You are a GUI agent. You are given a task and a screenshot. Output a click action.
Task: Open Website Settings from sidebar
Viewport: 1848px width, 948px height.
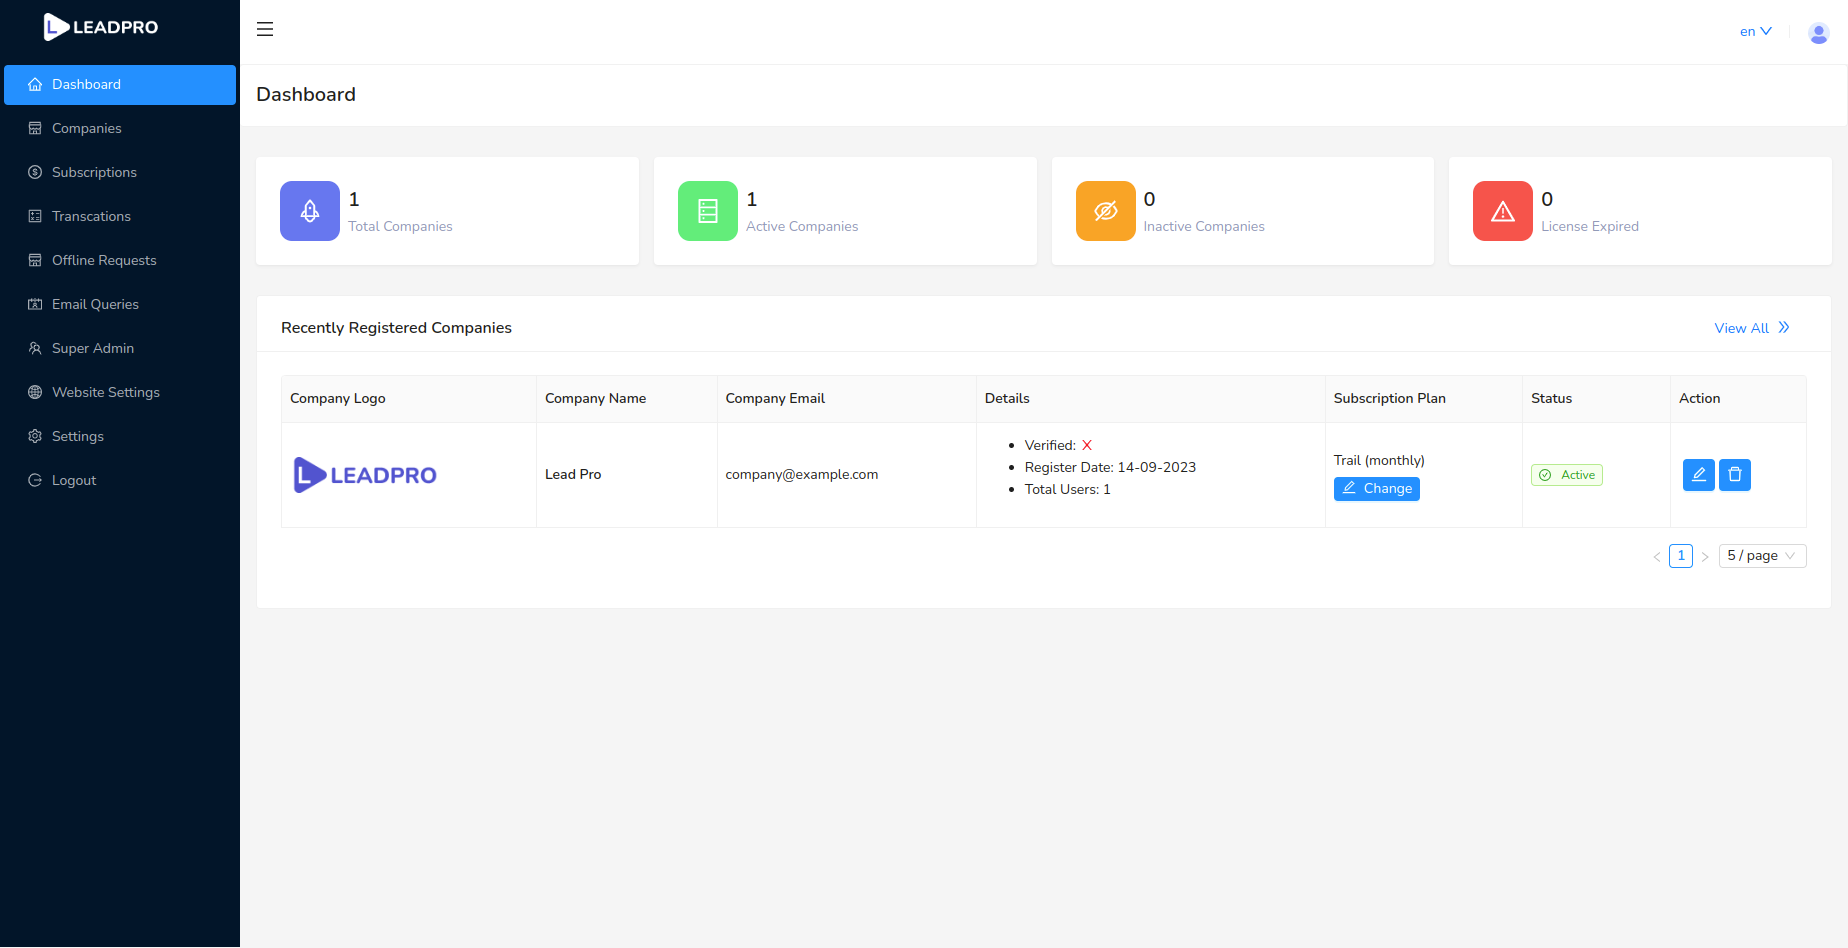(x=106, y=392)
